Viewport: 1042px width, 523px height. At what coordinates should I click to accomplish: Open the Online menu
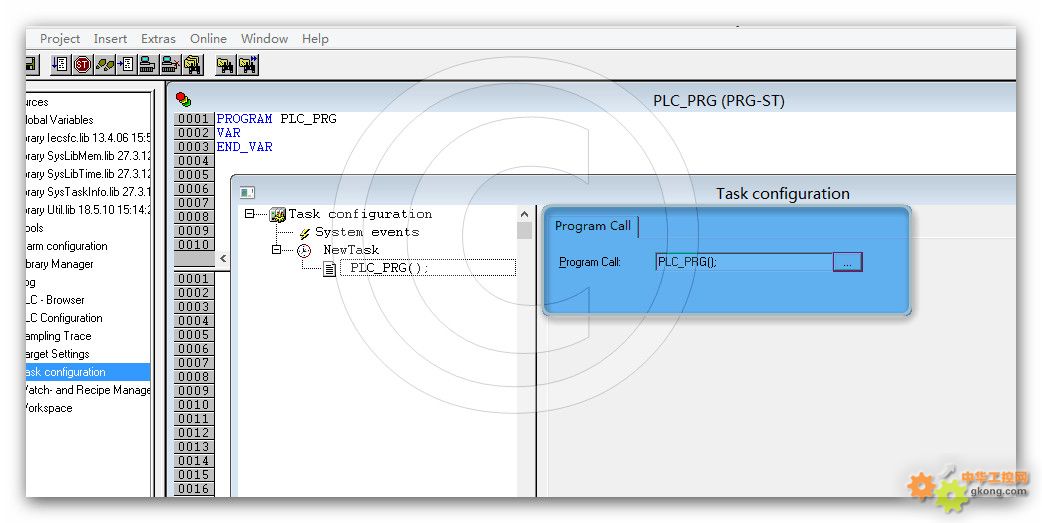coord(208,39)
